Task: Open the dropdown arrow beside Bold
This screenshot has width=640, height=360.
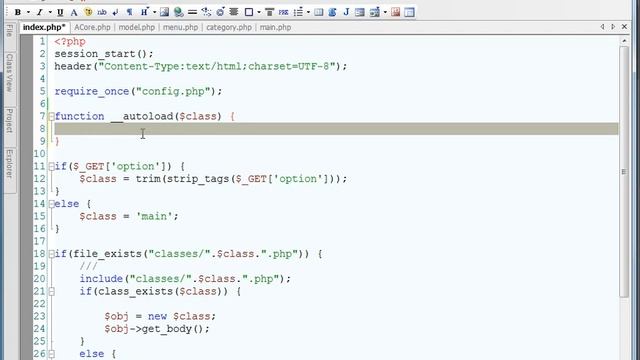Action: tap(28, 12)
